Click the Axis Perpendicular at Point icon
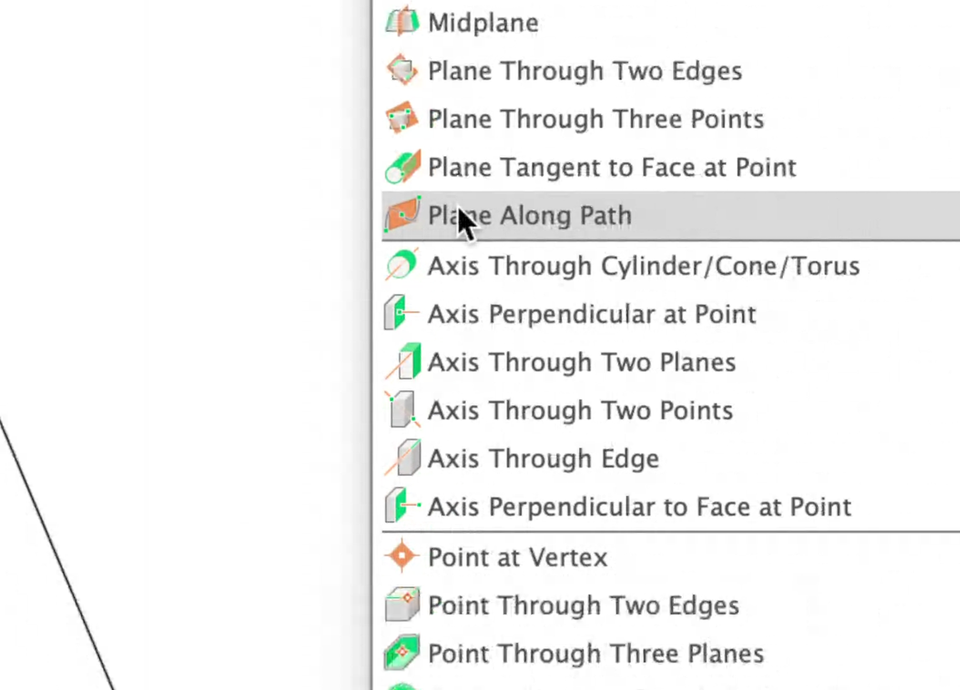Image resolution: width=960 pixels, height=690 pixels. pyautogui.click(x=402, y=314)
